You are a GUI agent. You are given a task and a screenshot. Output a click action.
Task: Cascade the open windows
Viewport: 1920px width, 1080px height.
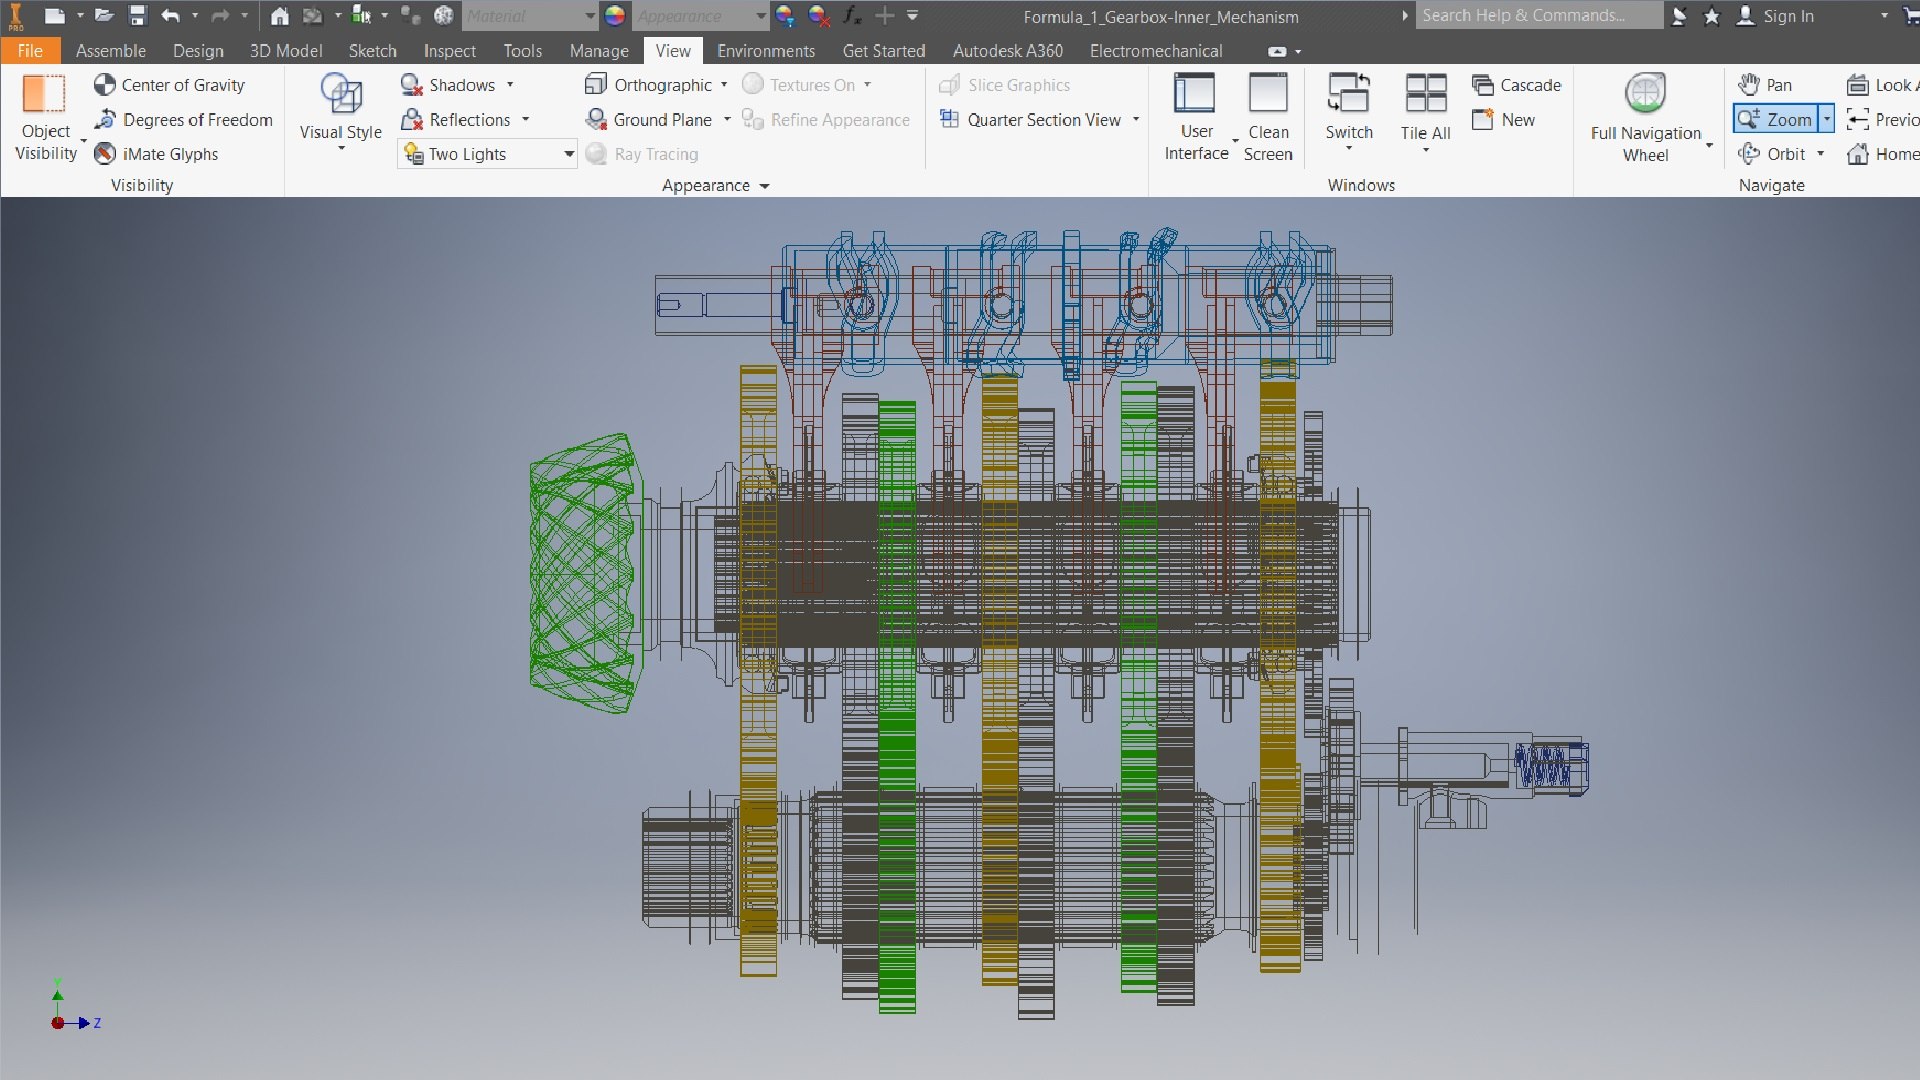1517,85
